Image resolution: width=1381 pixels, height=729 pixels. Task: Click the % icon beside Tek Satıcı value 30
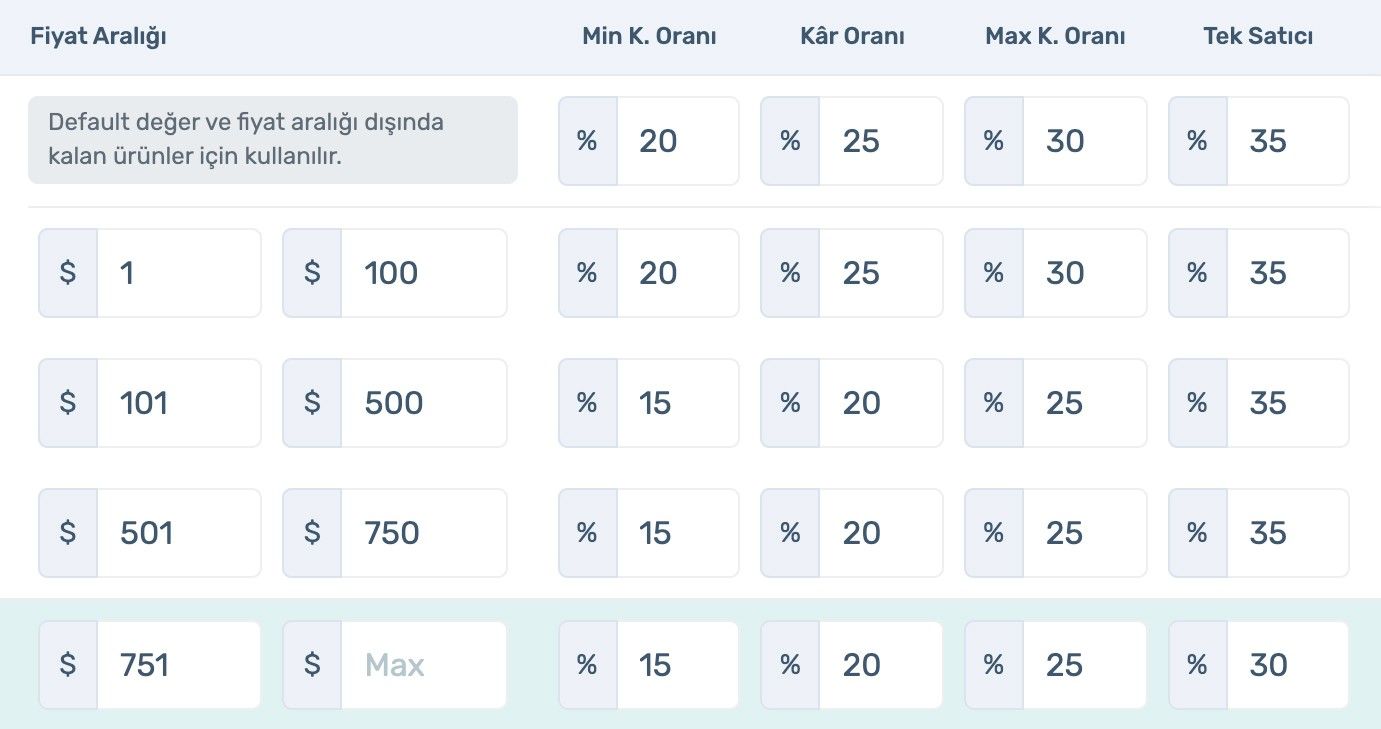(x=1196, y=664)
